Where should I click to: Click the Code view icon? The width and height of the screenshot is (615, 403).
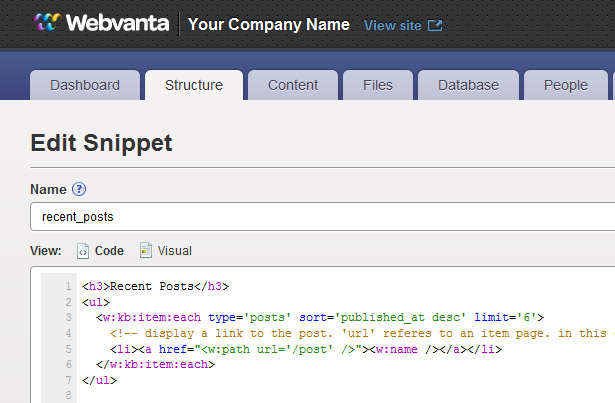click(82, 251)
